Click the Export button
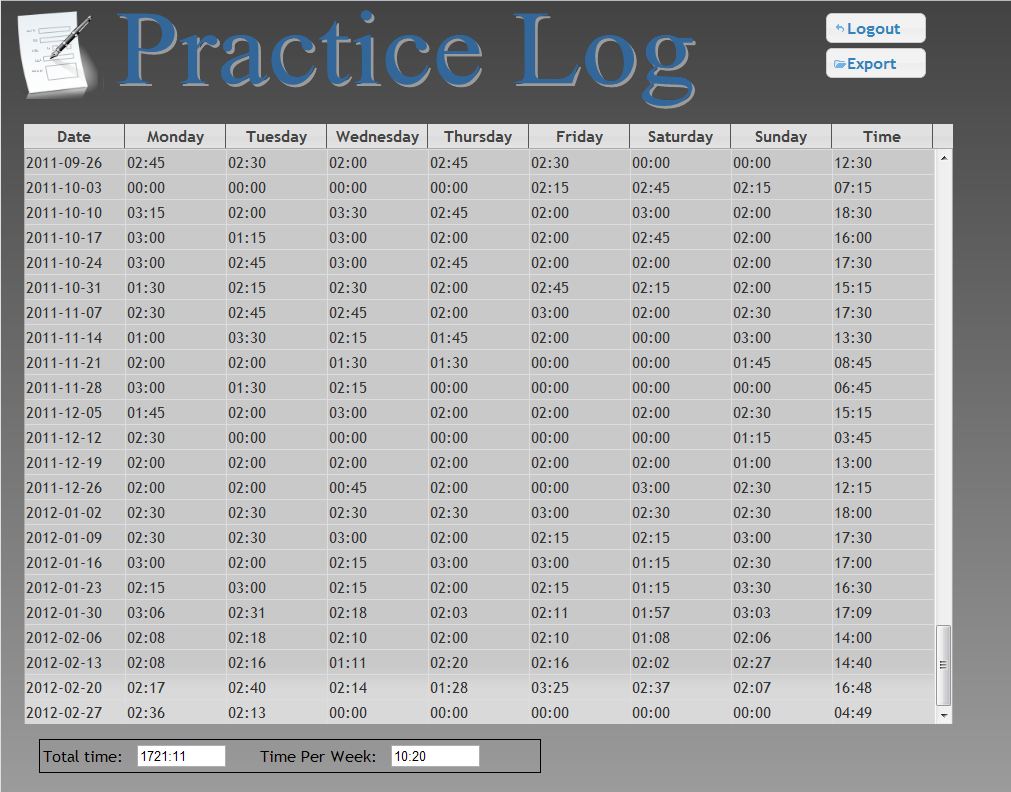The image size is (1011, 792). click(x=876, y=63)
